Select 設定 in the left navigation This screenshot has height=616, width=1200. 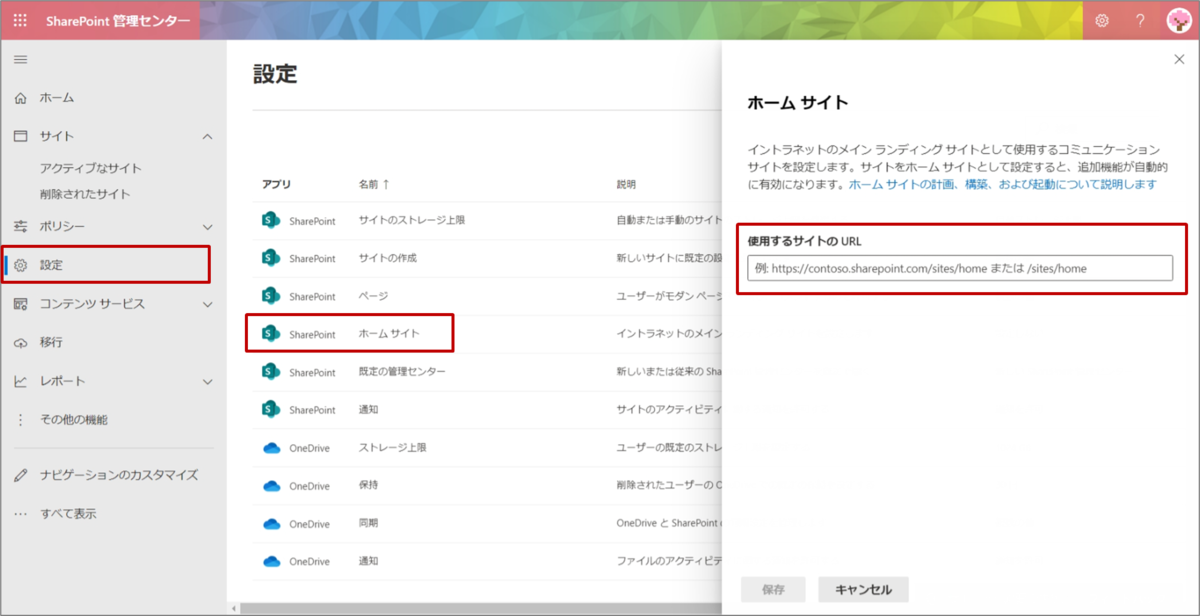[x=106, y=265]
